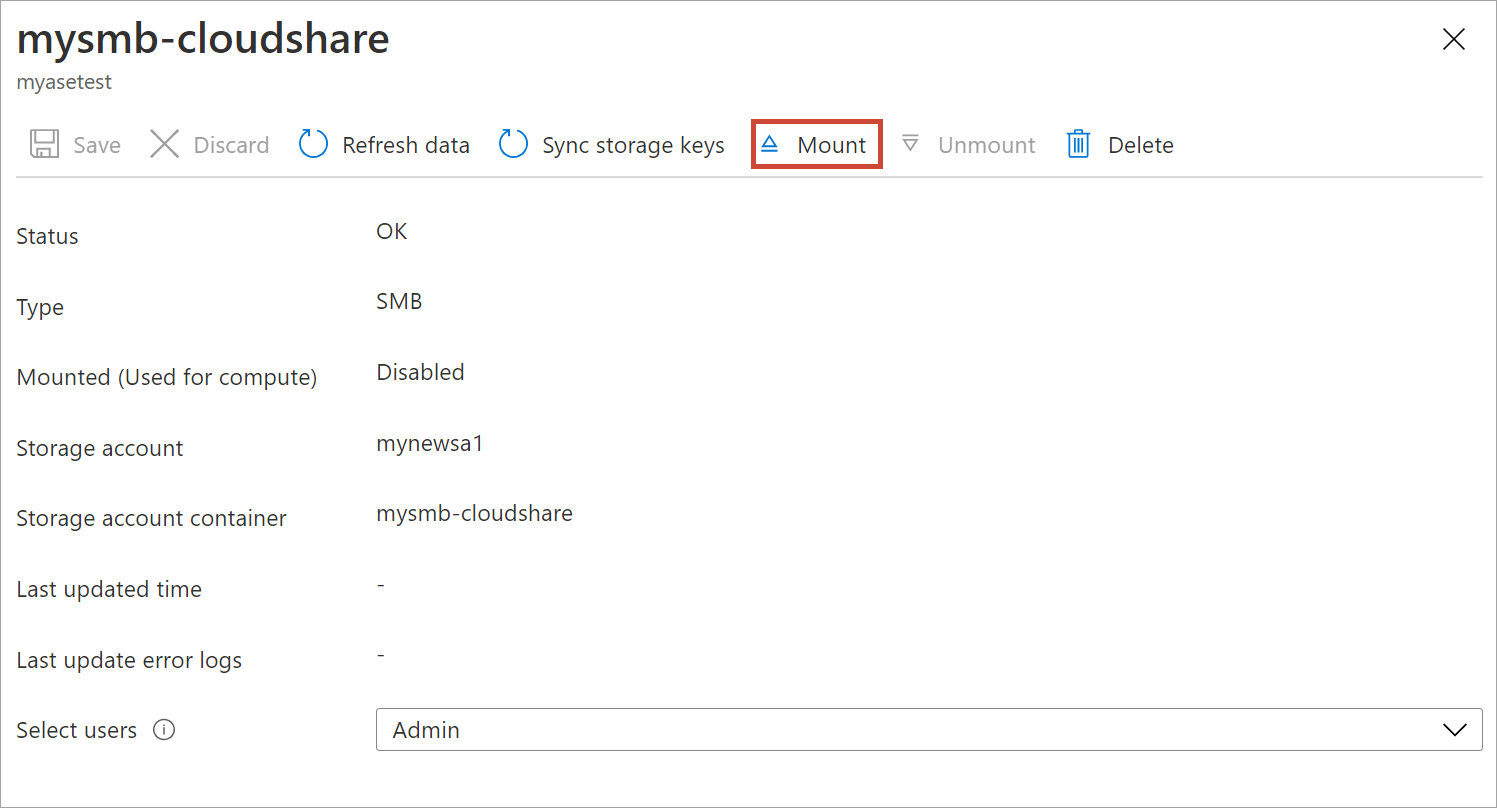Close the mysmb-cloudshare blade
Image resolution: width=1497 pixels, height=808 pixels.
1453,39
